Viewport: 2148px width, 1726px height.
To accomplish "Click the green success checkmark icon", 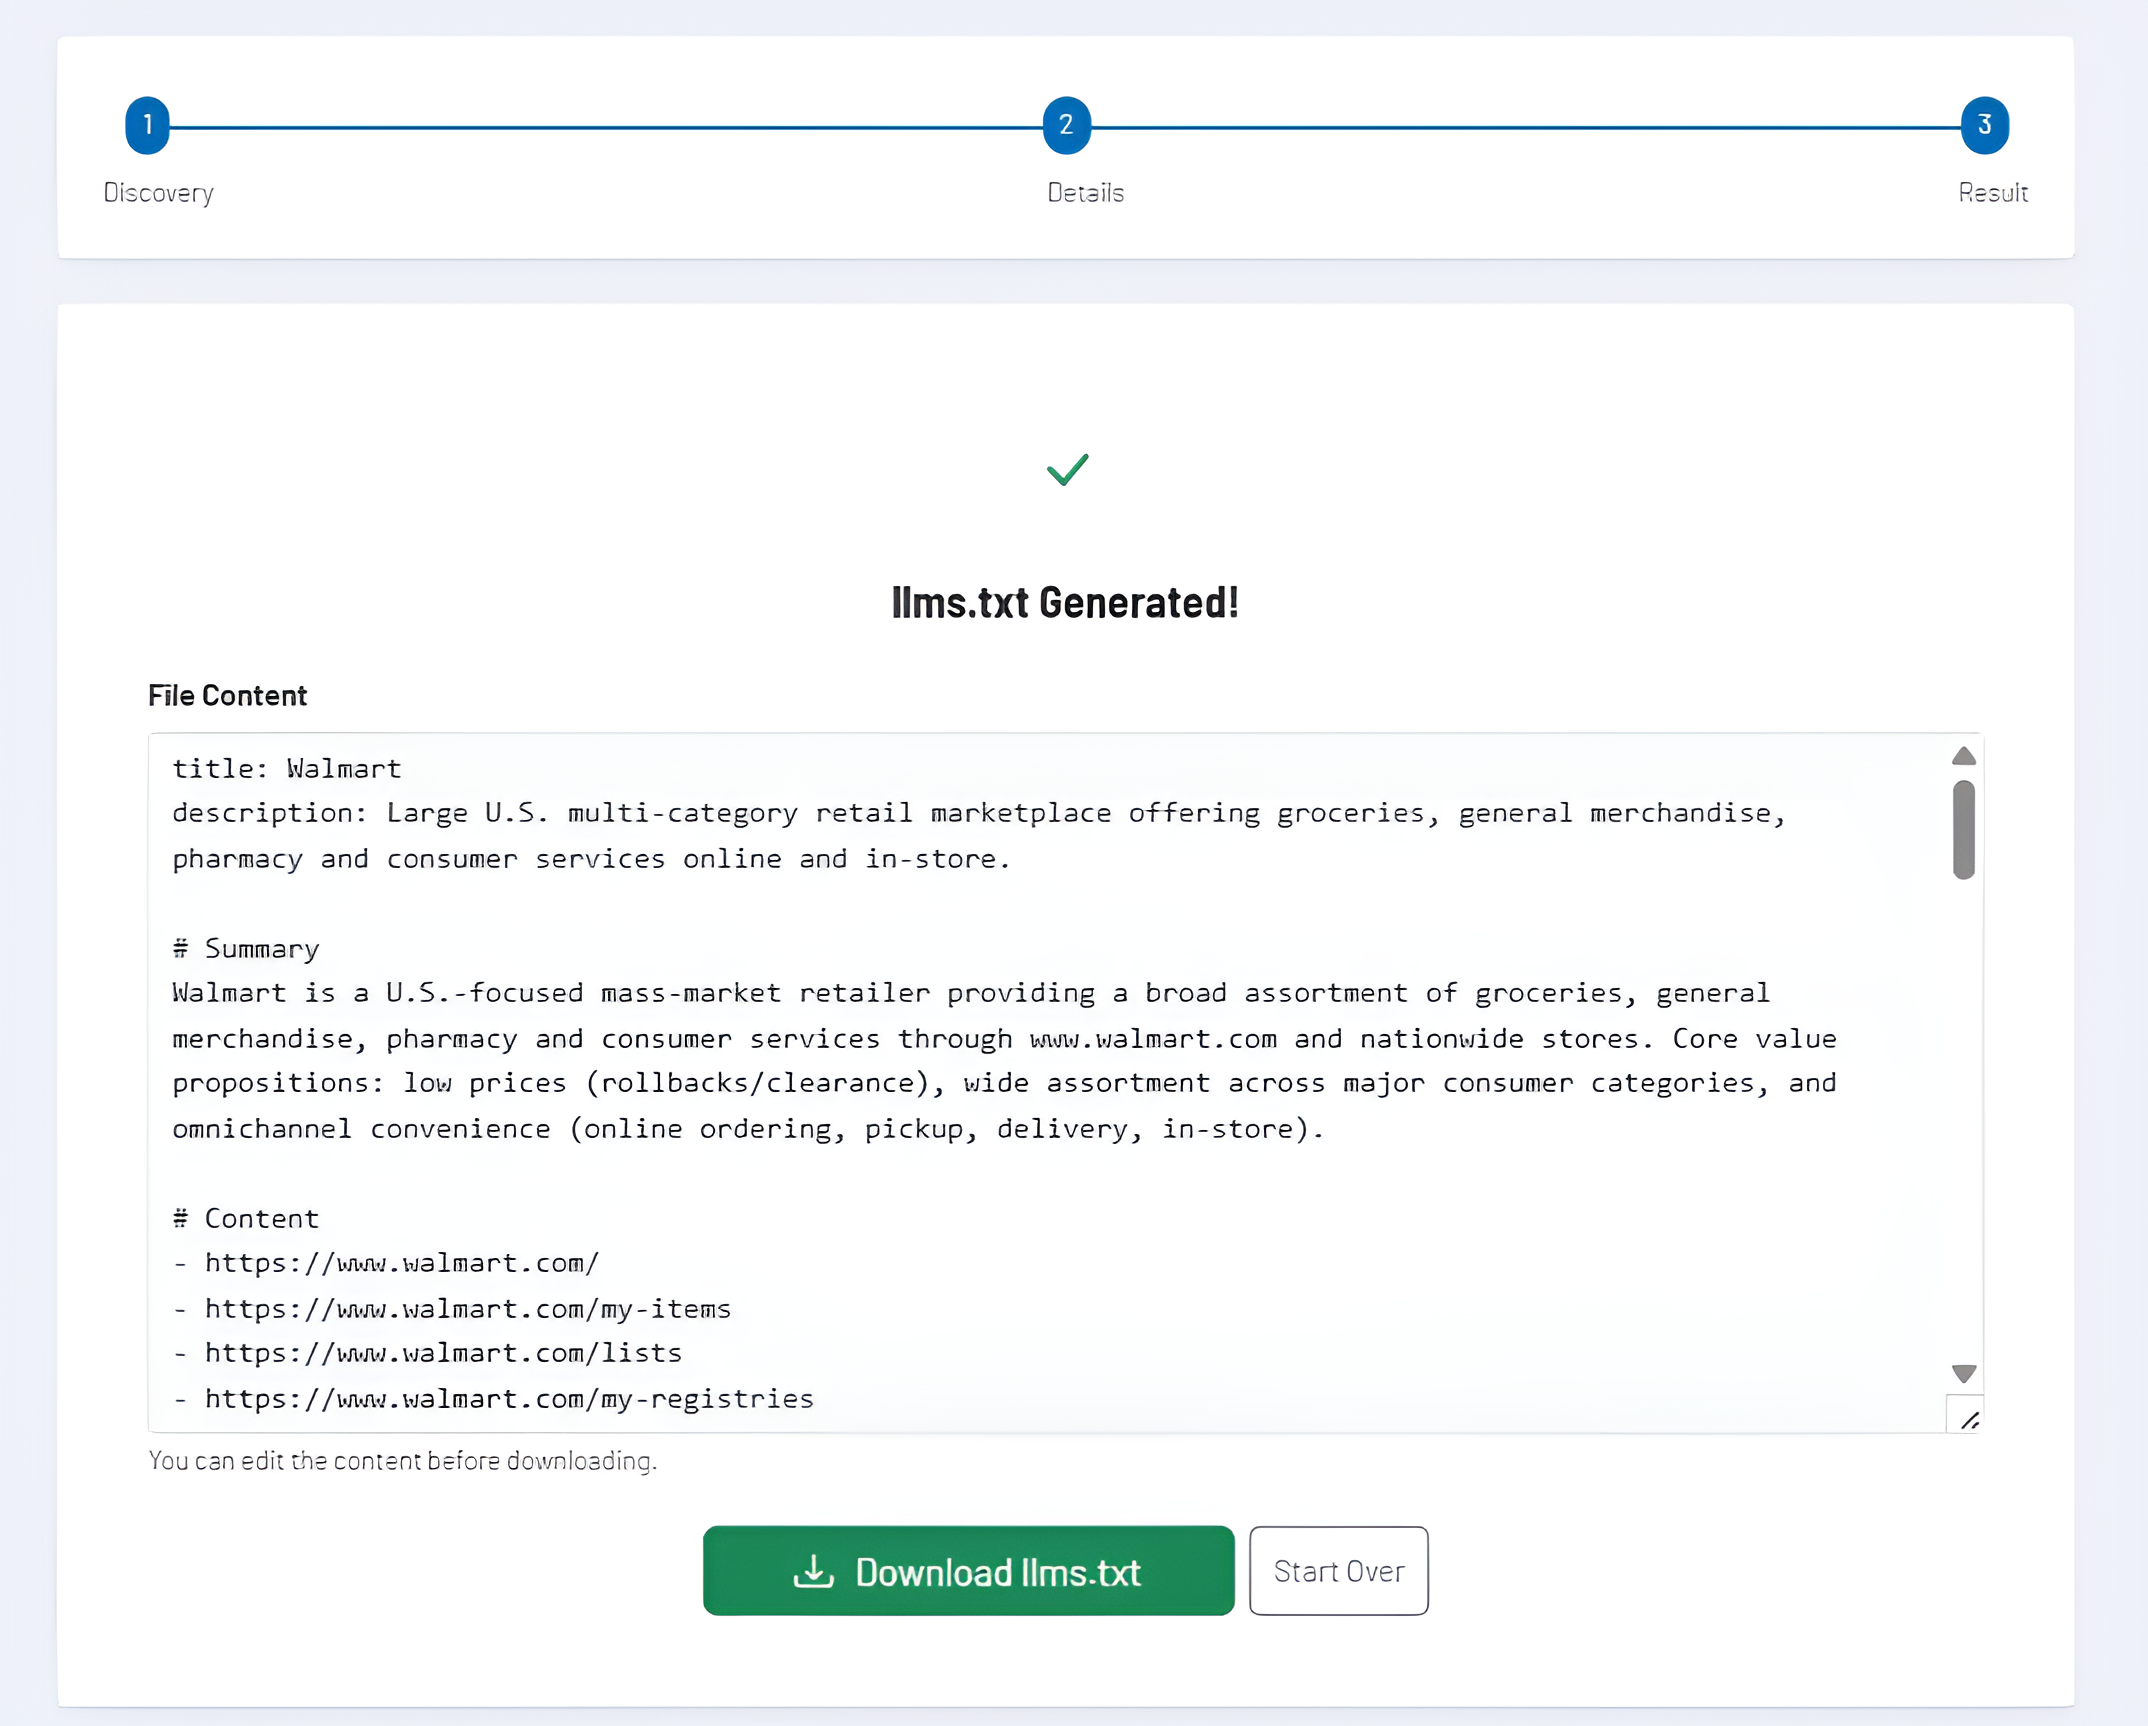I will 1067,469.
